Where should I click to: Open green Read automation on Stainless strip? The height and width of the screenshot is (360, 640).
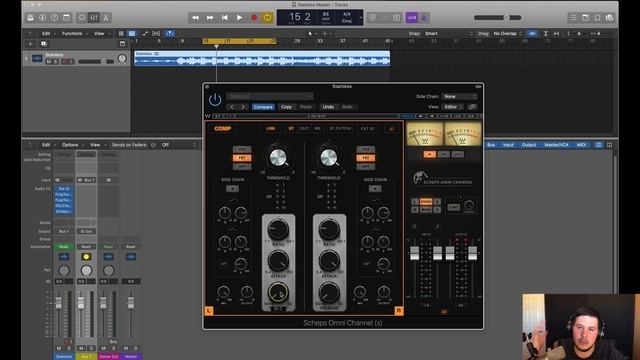tap(64, 247)
